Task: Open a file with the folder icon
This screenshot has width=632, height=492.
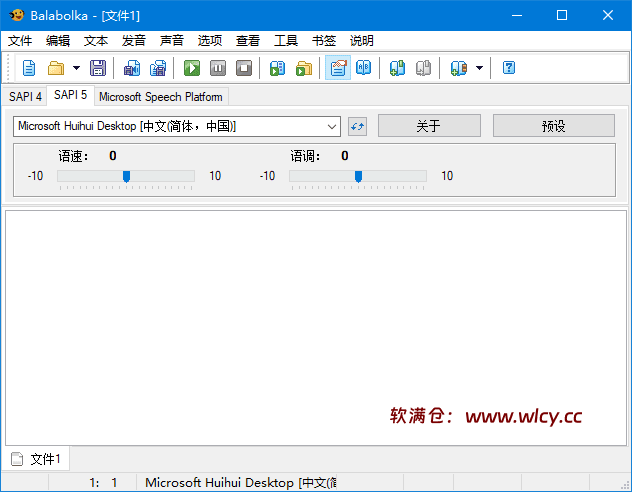Action: point(56,68)
